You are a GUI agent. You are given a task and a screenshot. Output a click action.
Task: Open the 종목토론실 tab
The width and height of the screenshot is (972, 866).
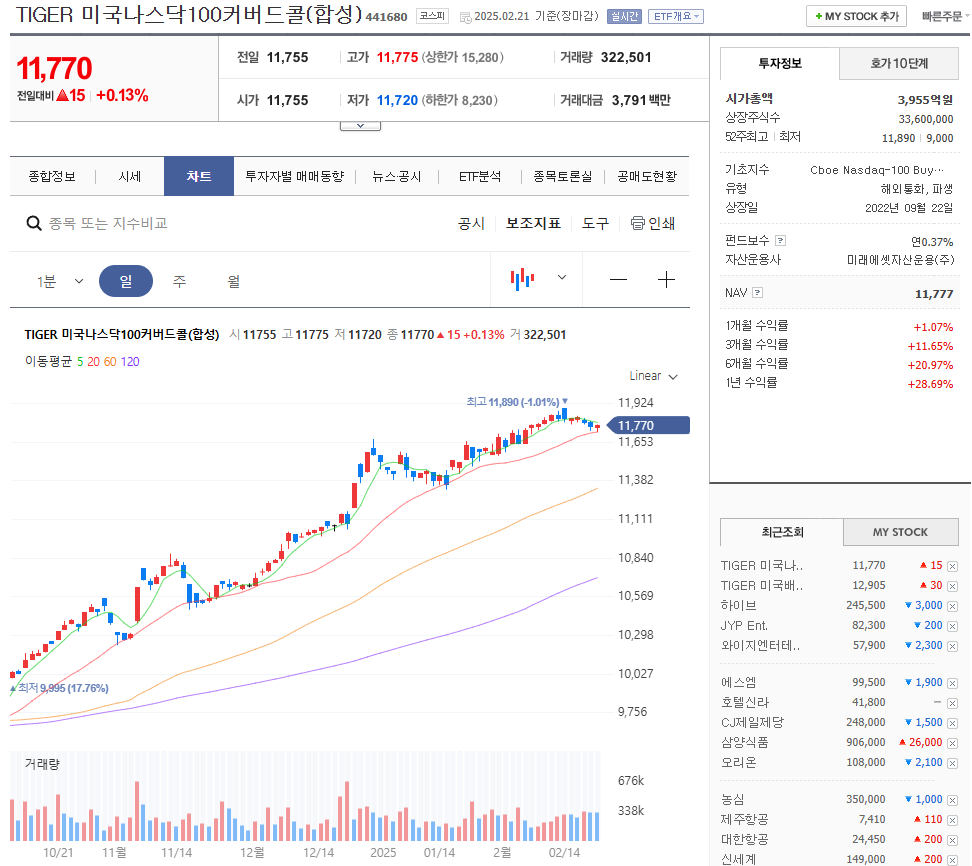pyautogui.click(x=563, y=177)
